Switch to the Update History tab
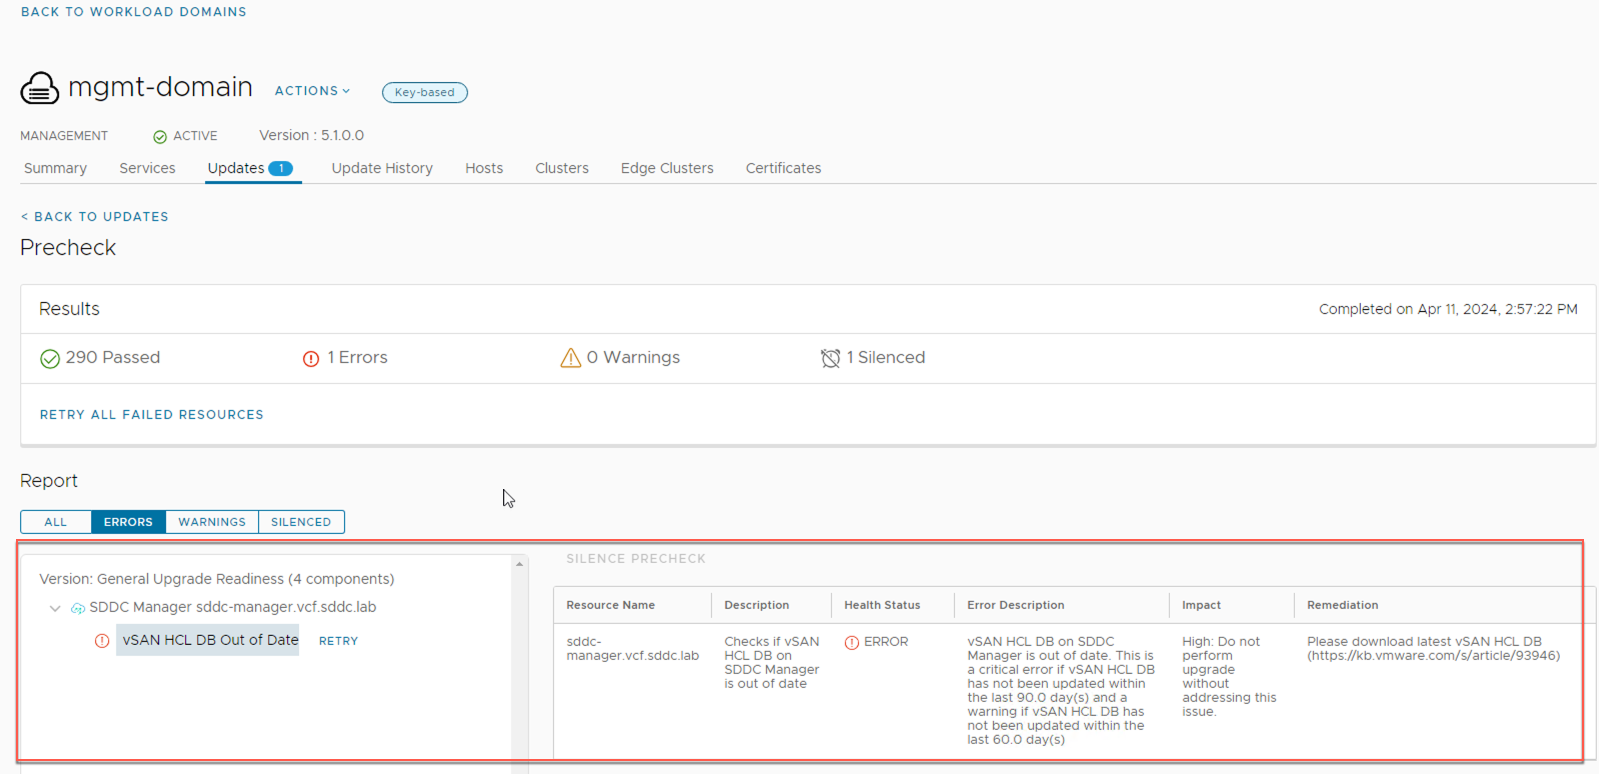 [382, 168]
